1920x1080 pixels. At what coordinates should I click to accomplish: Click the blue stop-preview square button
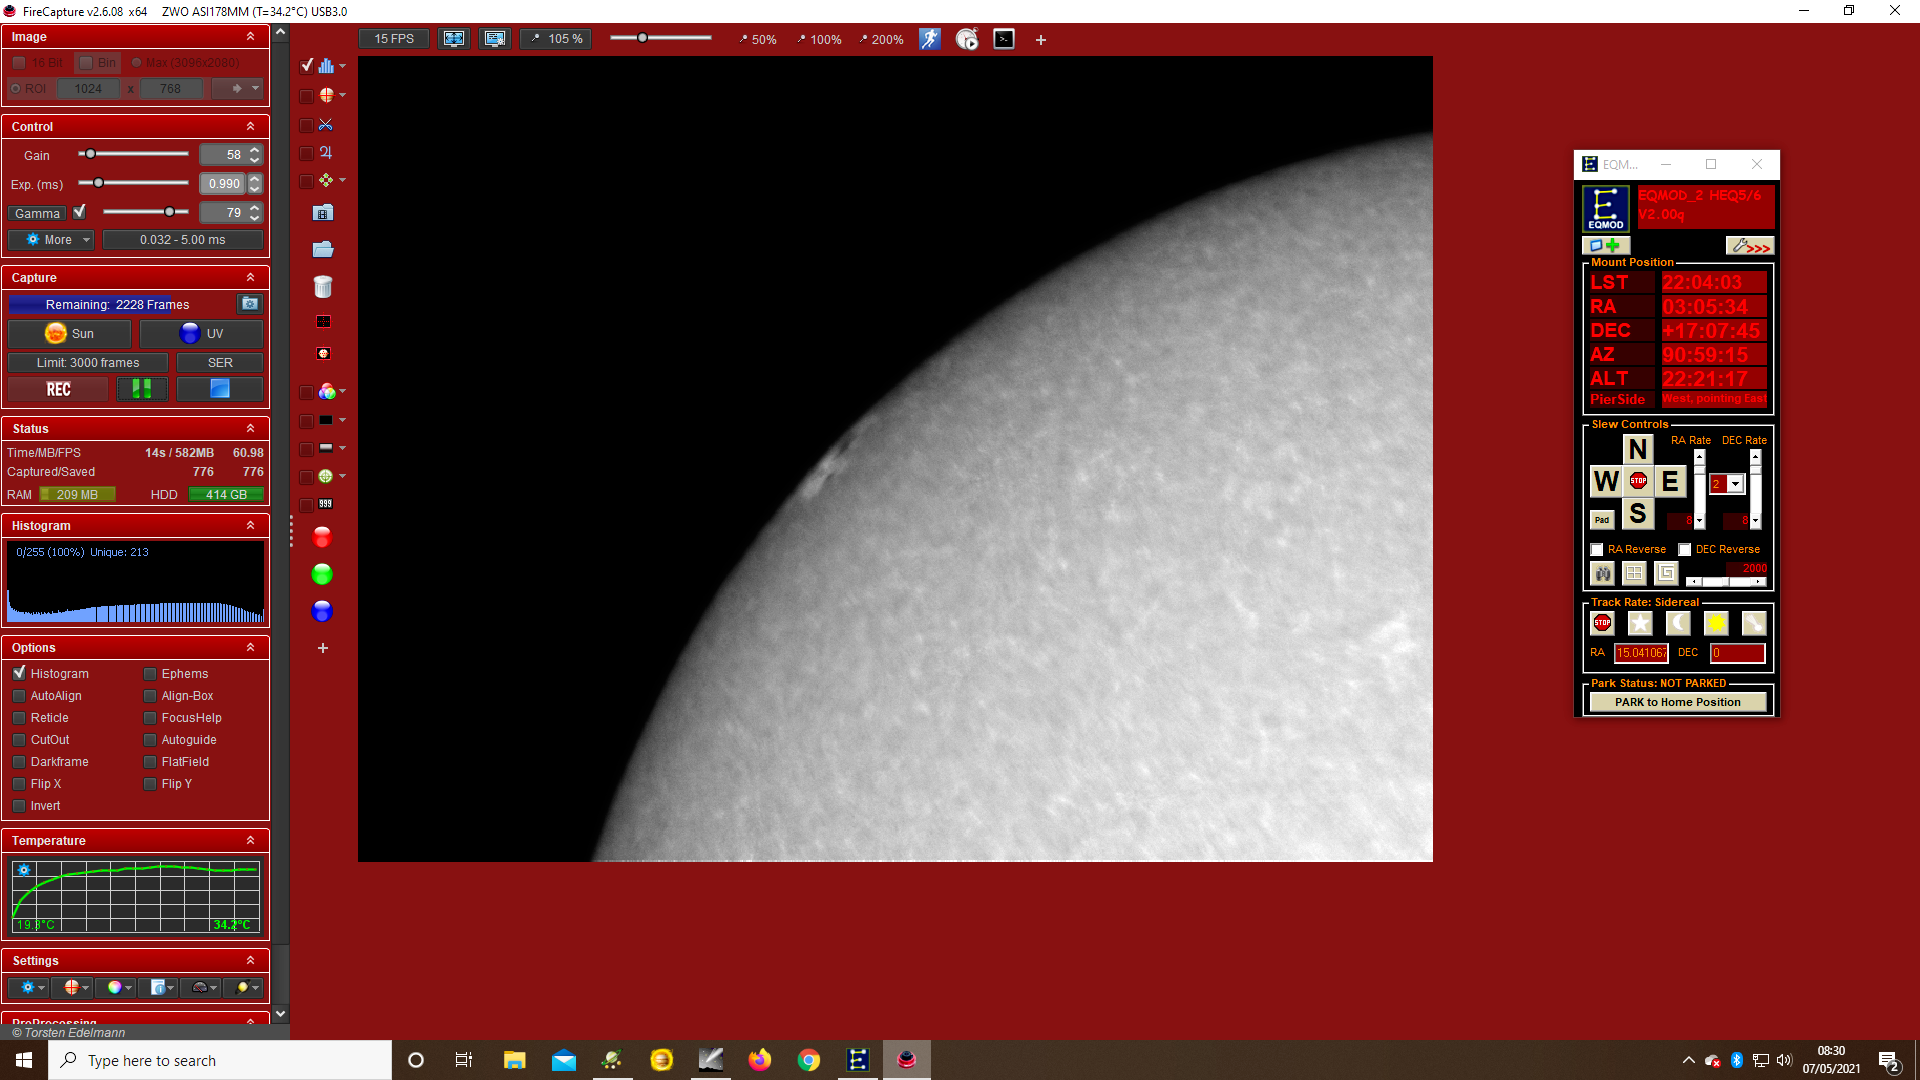click(x=220, y=389)
